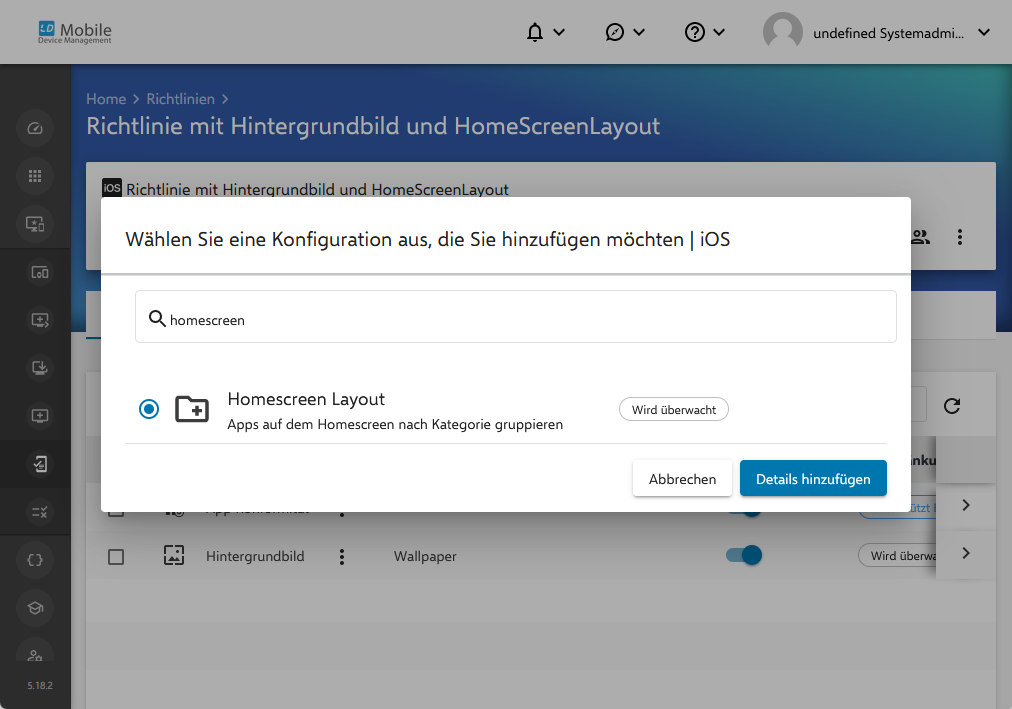Click the user avatar picture
1012x709 pixels.
pos(782,32)
